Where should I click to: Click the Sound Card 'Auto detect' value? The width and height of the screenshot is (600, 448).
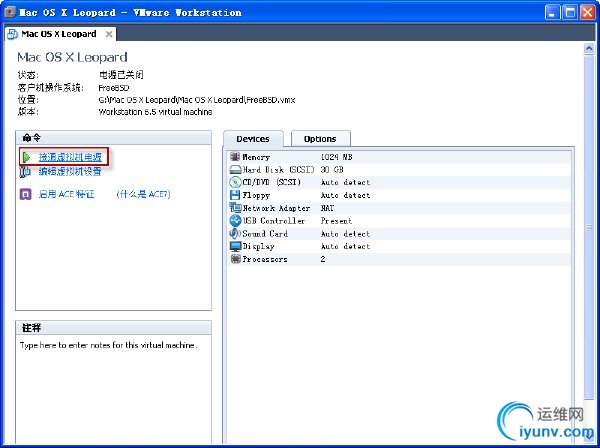(x=345, y=234)
